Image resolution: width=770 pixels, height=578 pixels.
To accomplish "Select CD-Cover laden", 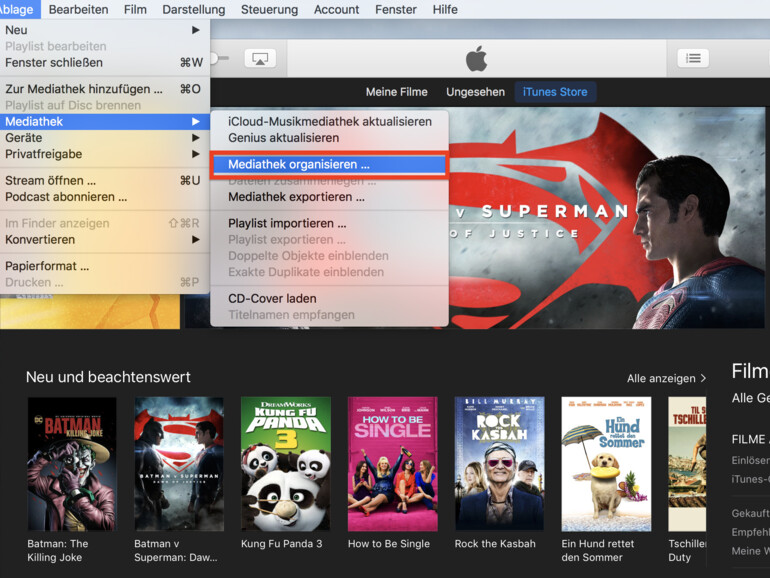I will click(x=329, y=298).
